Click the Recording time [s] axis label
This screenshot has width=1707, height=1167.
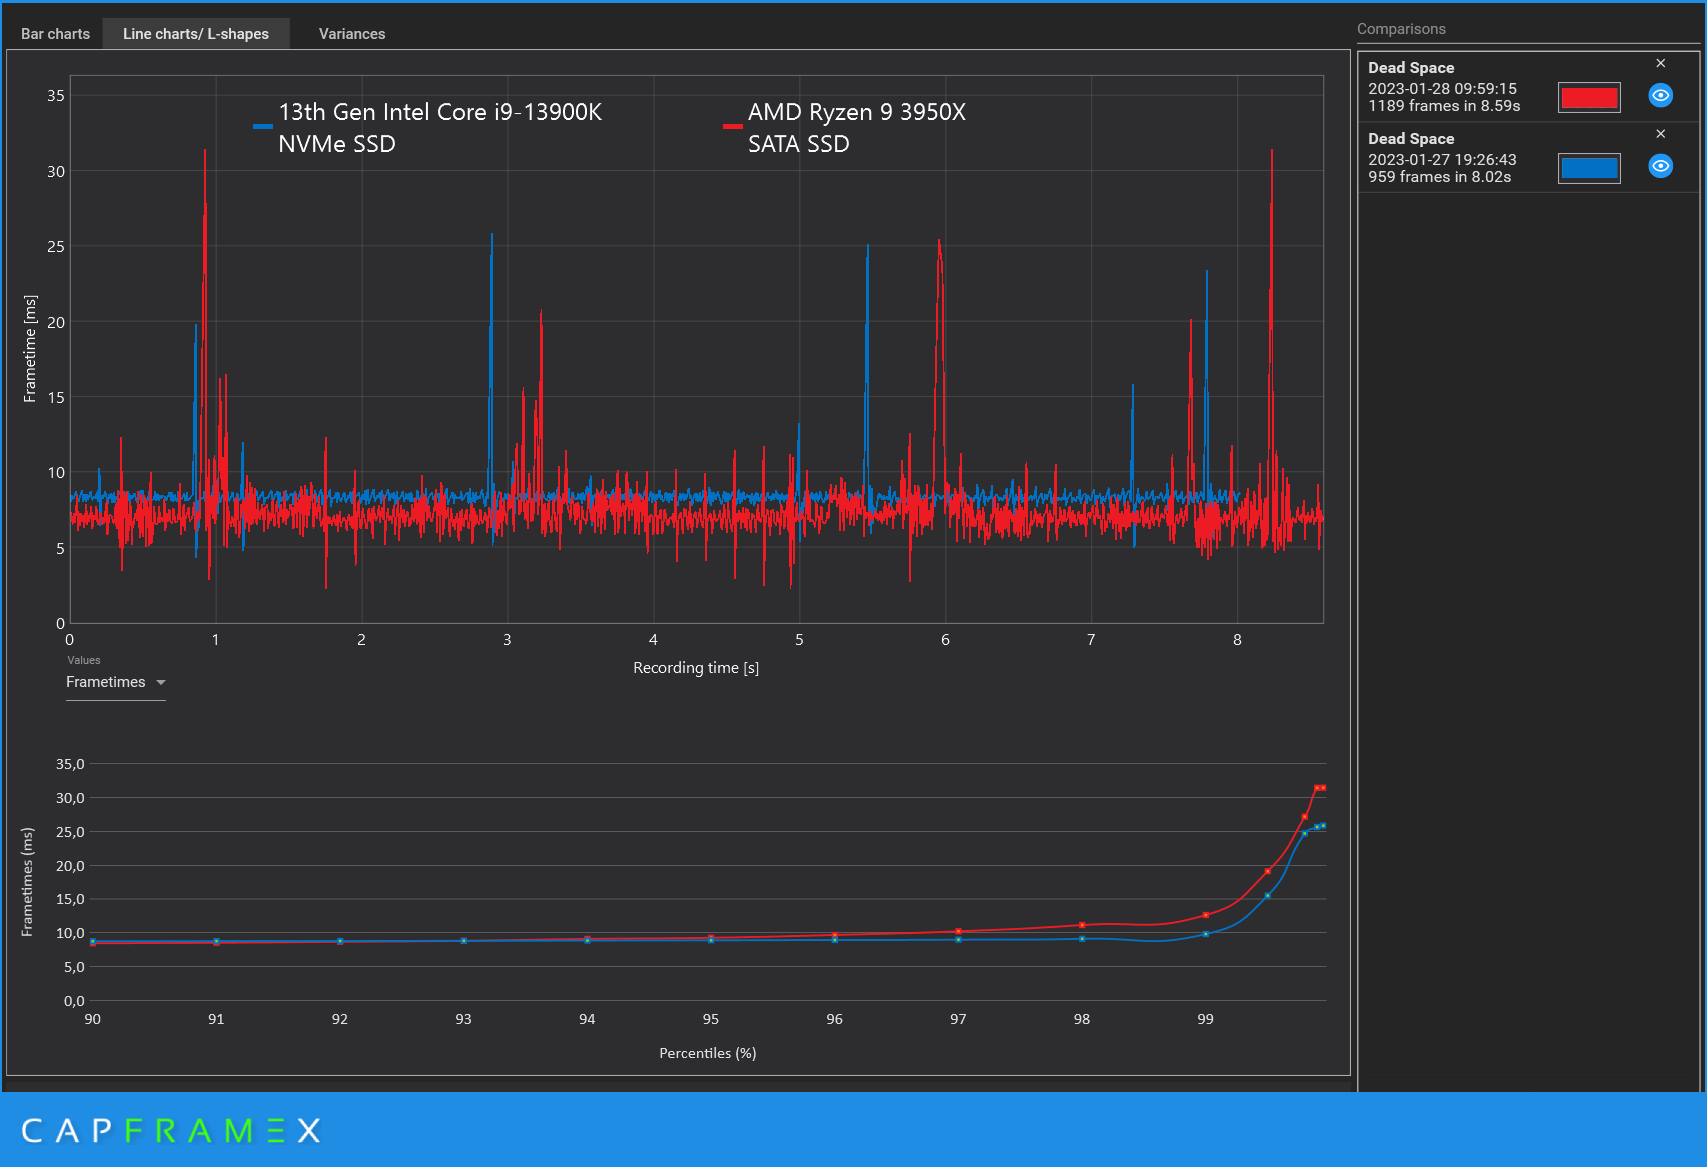pos(696,668)
